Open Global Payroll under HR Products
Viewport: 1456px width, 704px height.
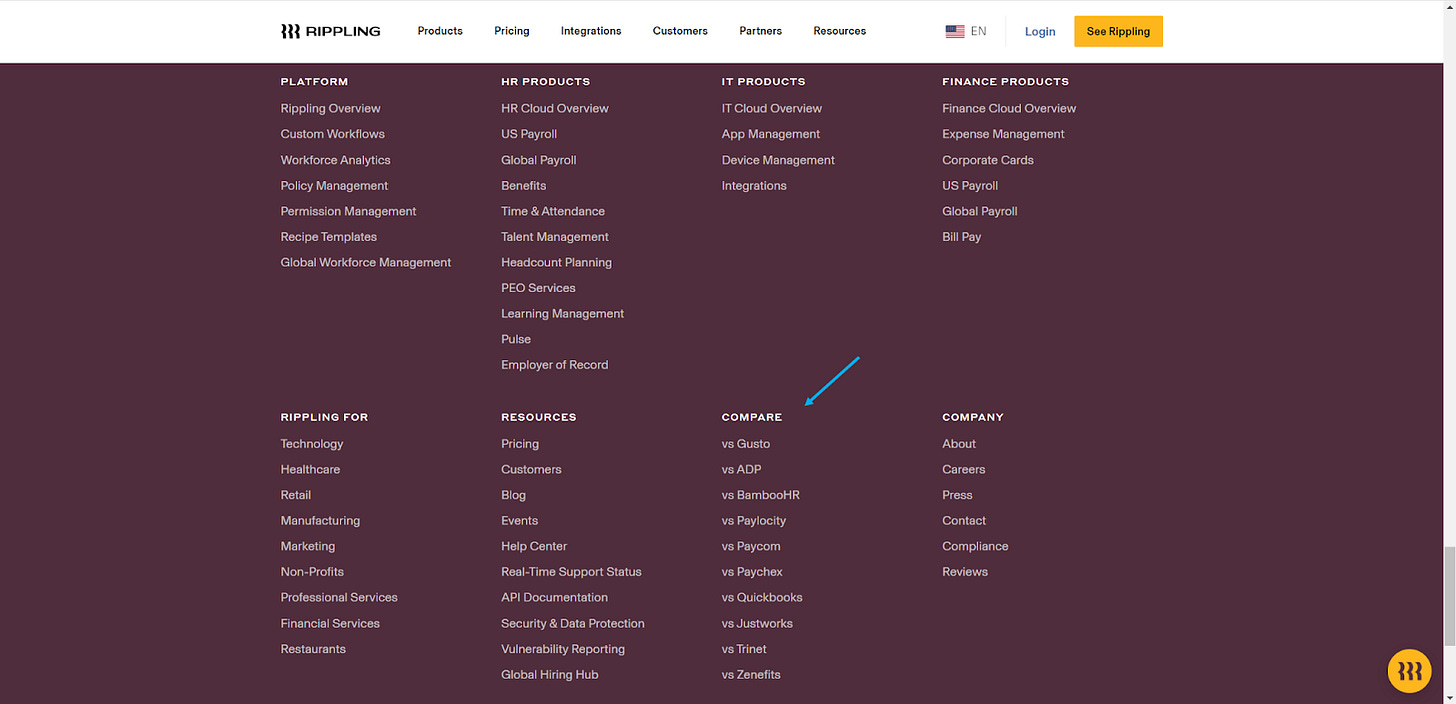click(539, 160)
